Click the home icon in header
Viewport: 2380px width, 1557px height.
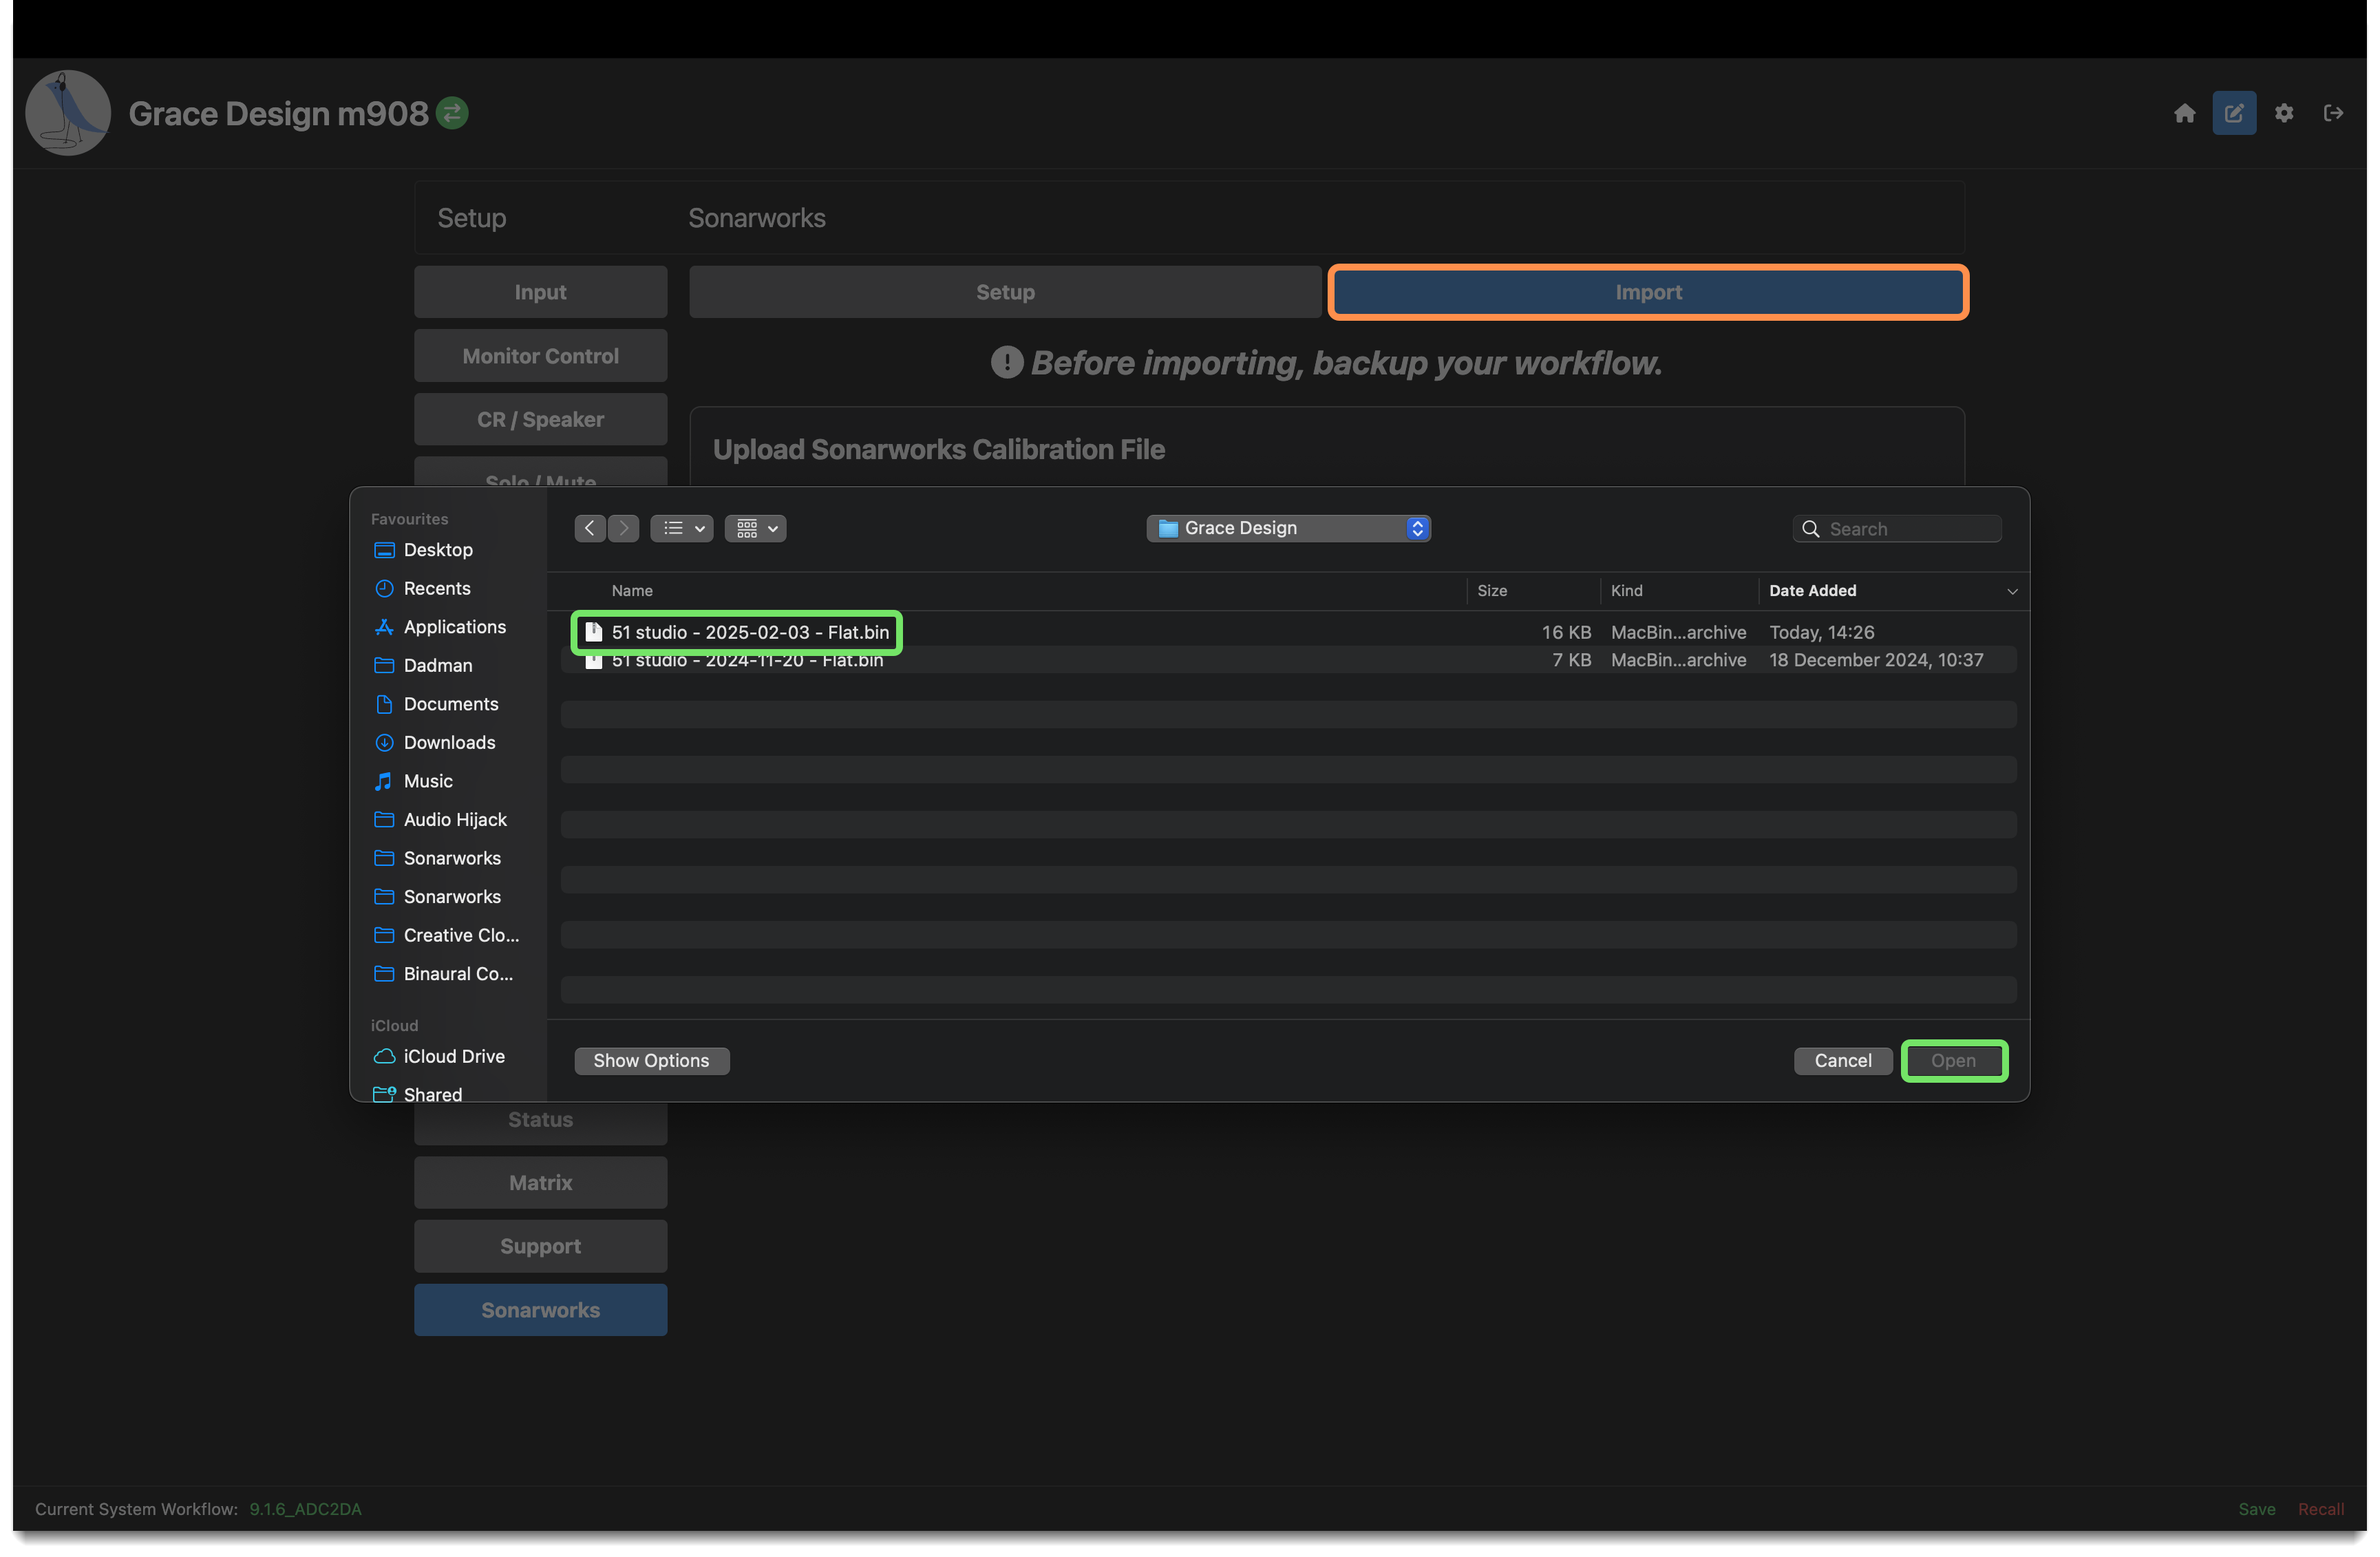coord(2184,113)
